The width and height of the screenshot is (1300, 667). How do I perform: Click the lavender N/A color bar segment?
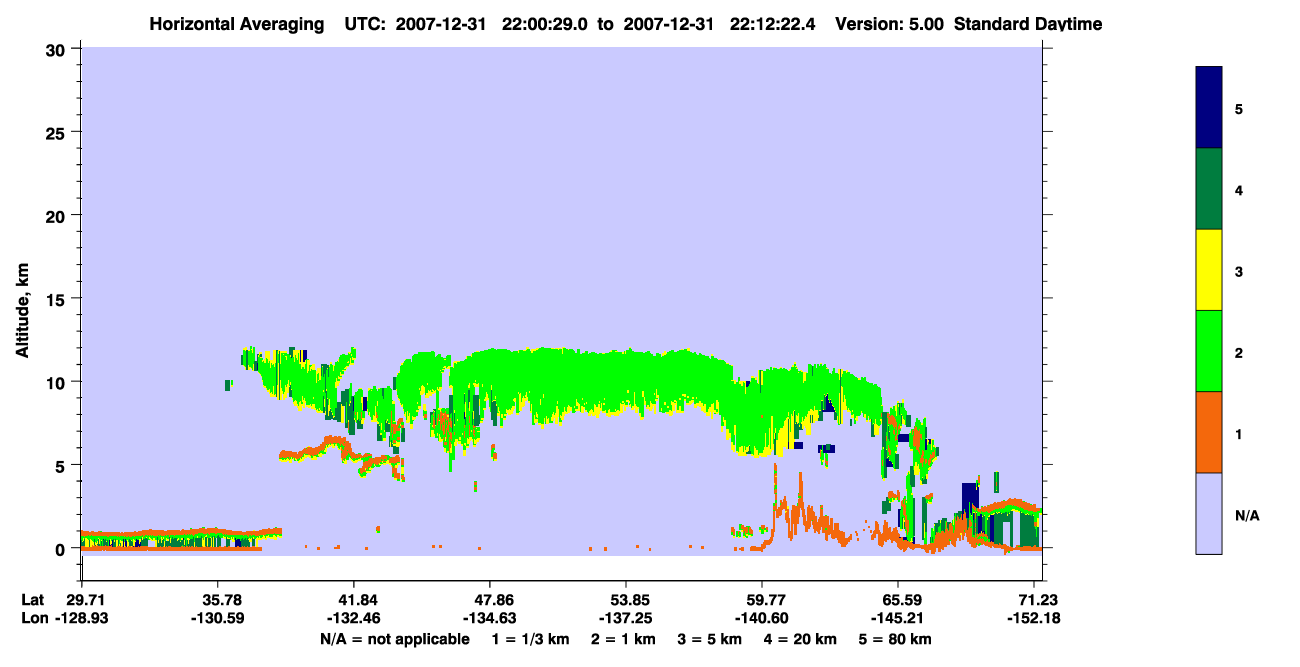[1208, 513]
